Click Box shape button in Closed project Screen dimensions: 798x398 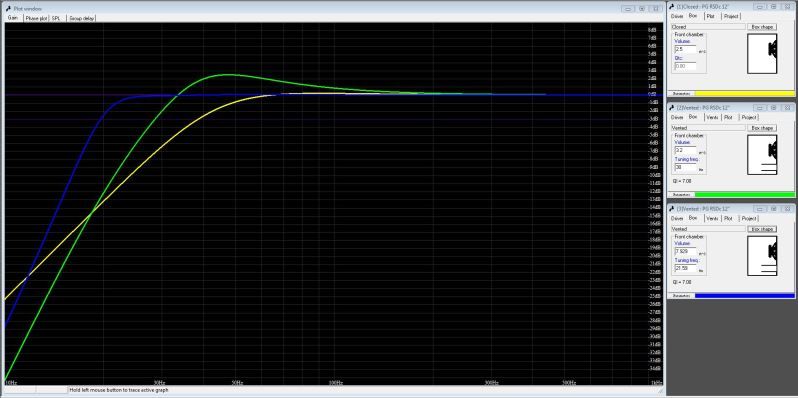pos(762,26)
